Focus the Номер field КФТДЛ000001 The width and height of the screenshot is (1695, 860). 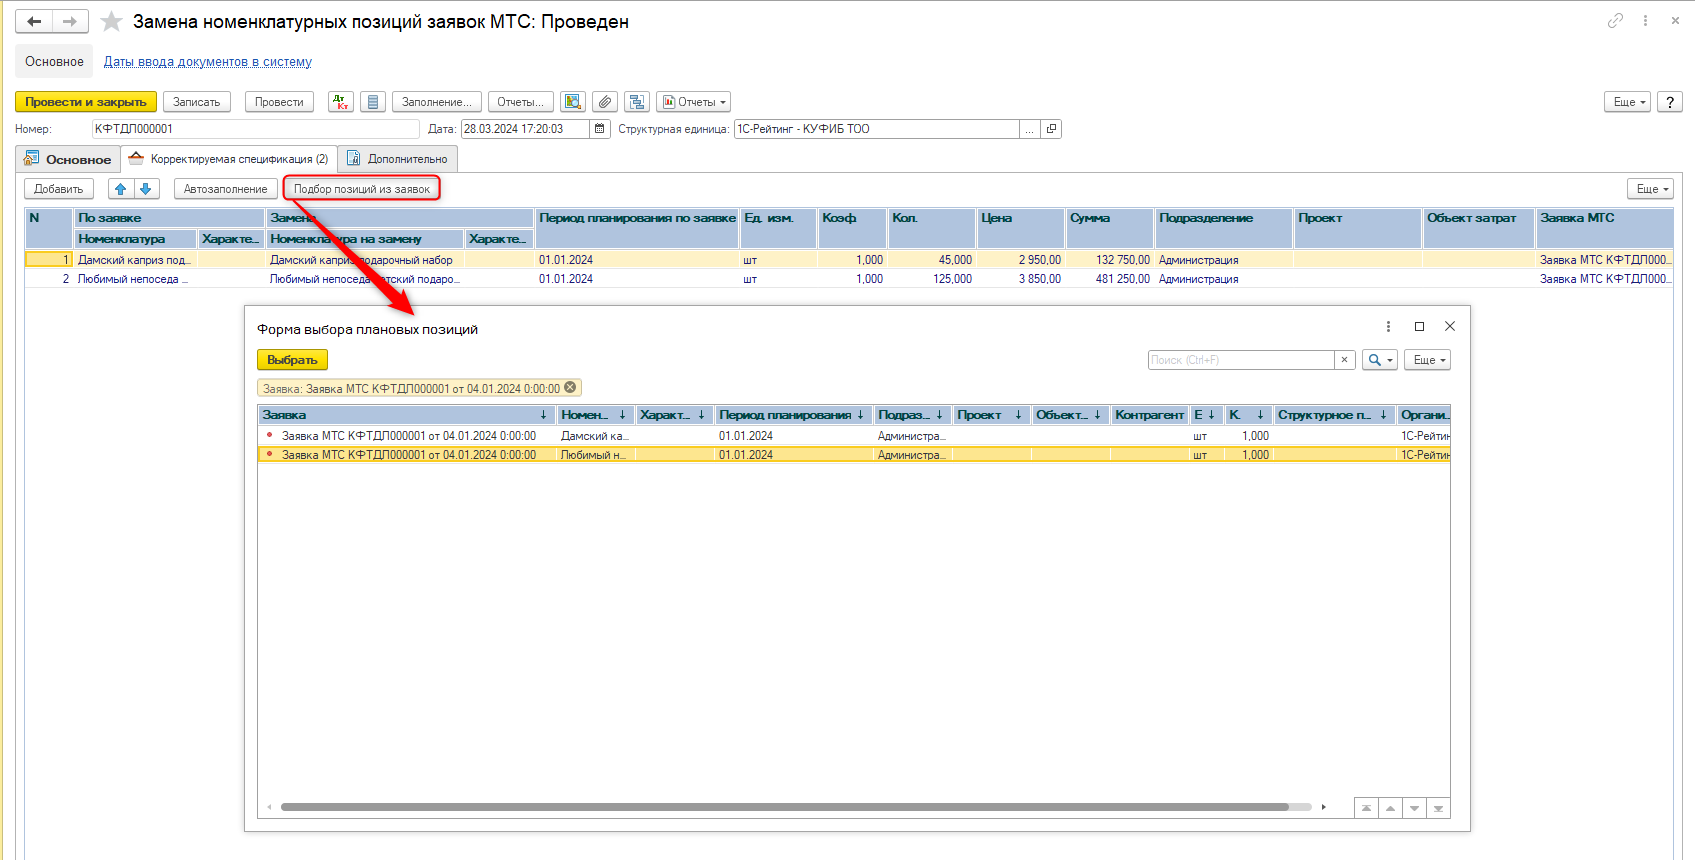pyautogui.click(x=256, y=129)
